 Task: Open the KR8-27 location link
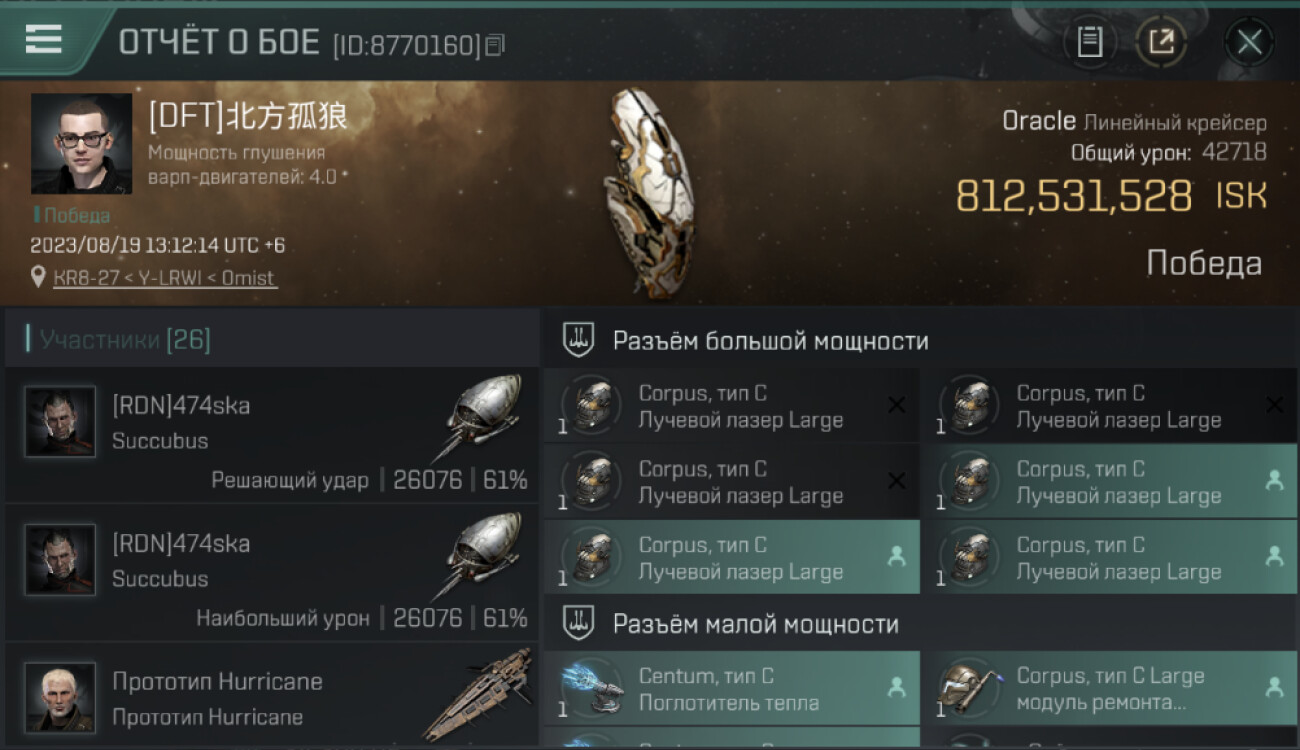coord(165,278)
